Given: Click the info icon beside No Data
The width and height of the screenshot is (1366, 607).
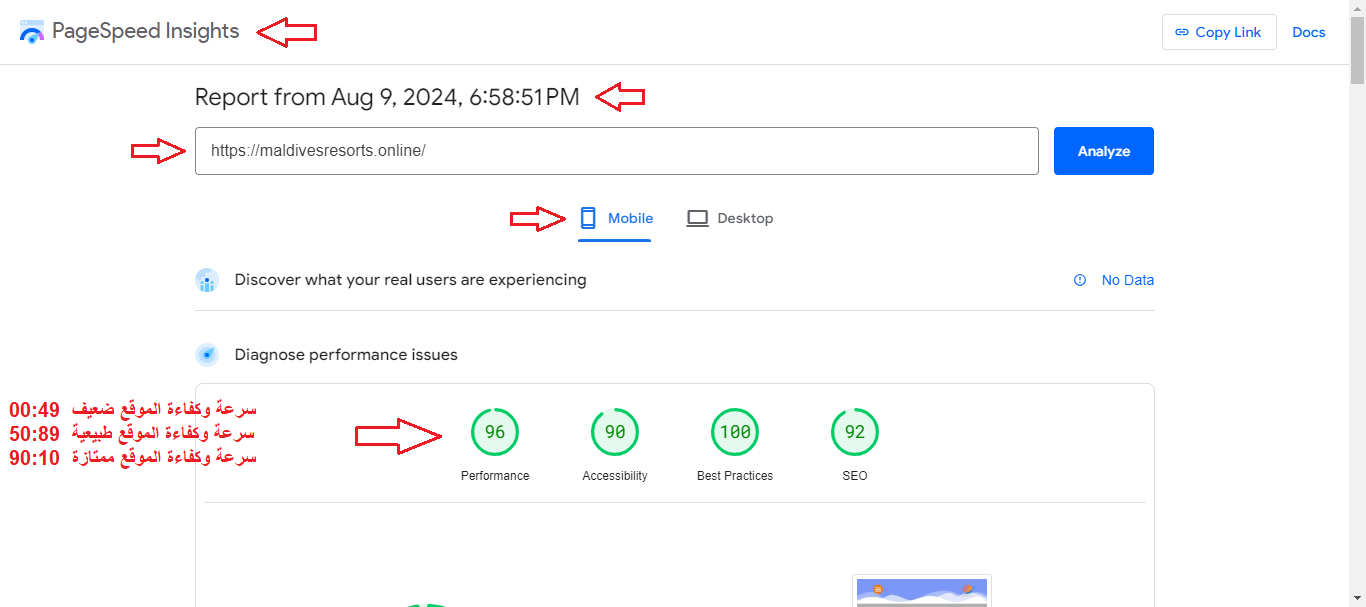Looking at the screenshot, I should pos(1080,280).
